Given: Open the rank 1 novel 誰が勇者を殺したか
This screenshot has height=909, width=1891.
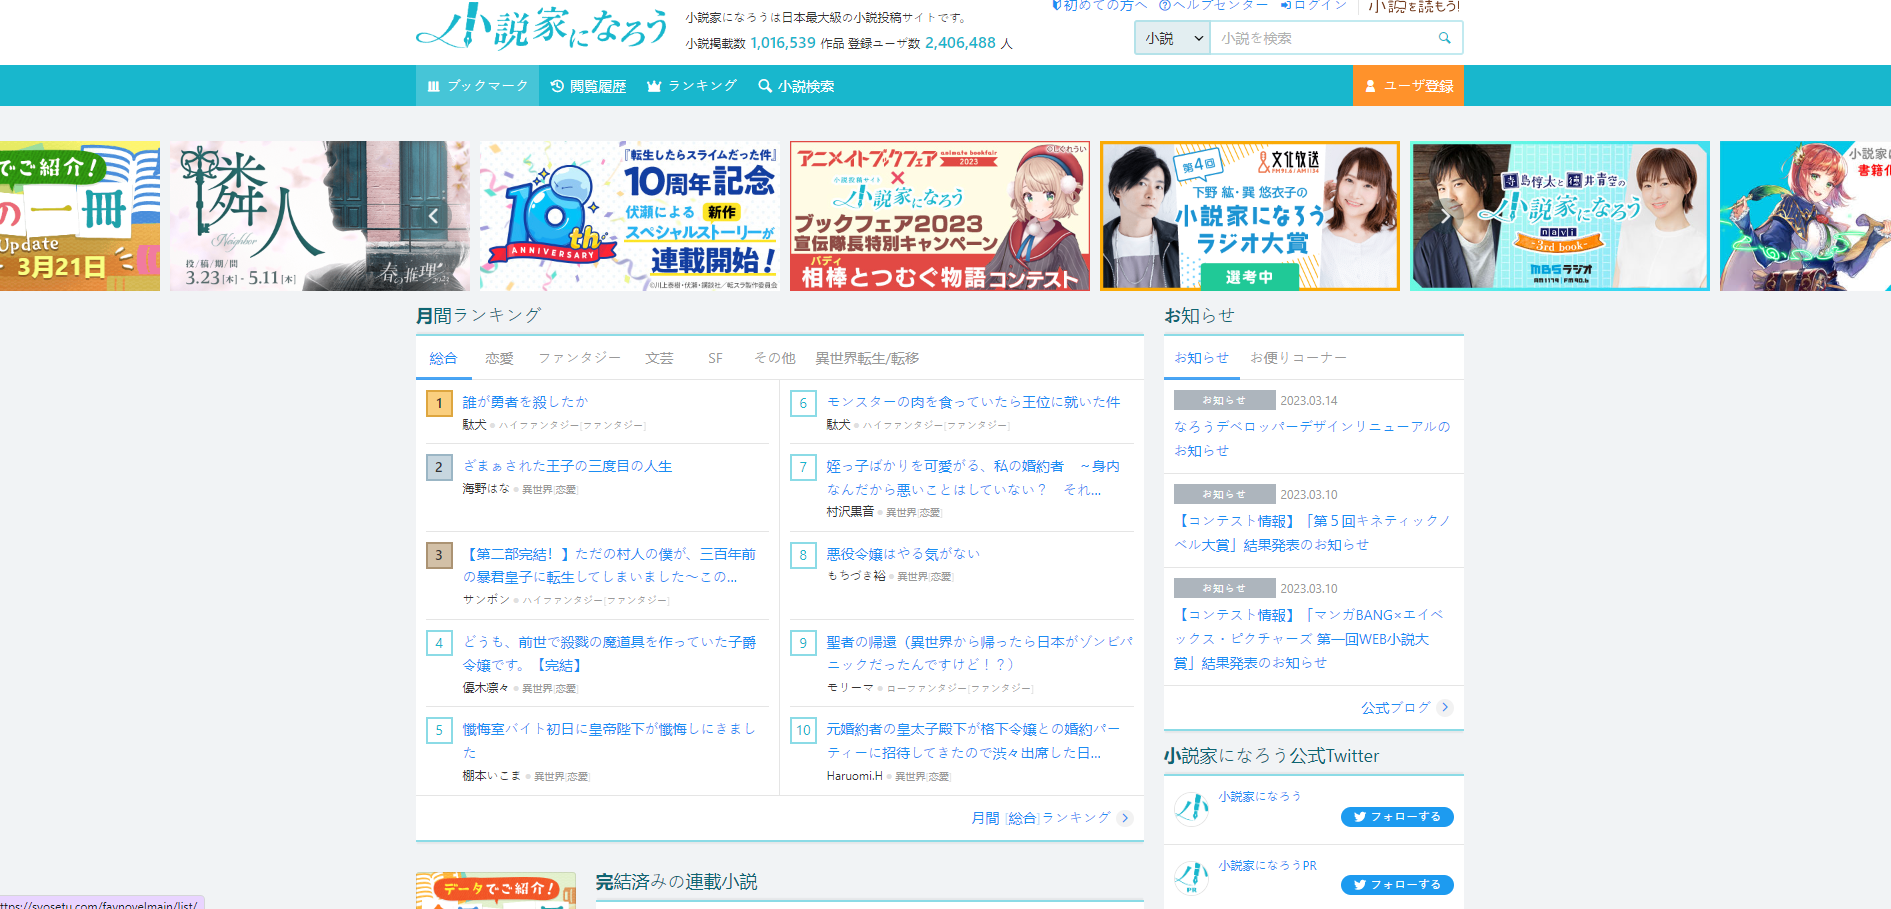Looking at the screenshot, I should [525, 402].
